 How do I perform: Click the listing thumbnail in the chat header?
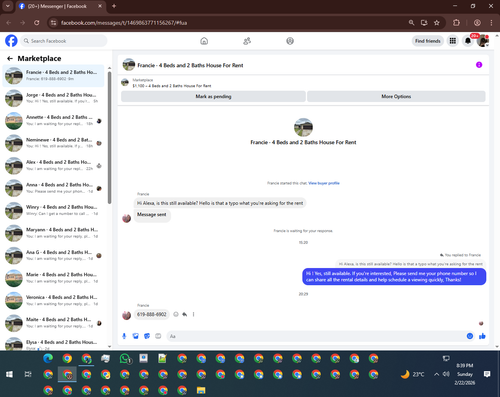[129, 65]
